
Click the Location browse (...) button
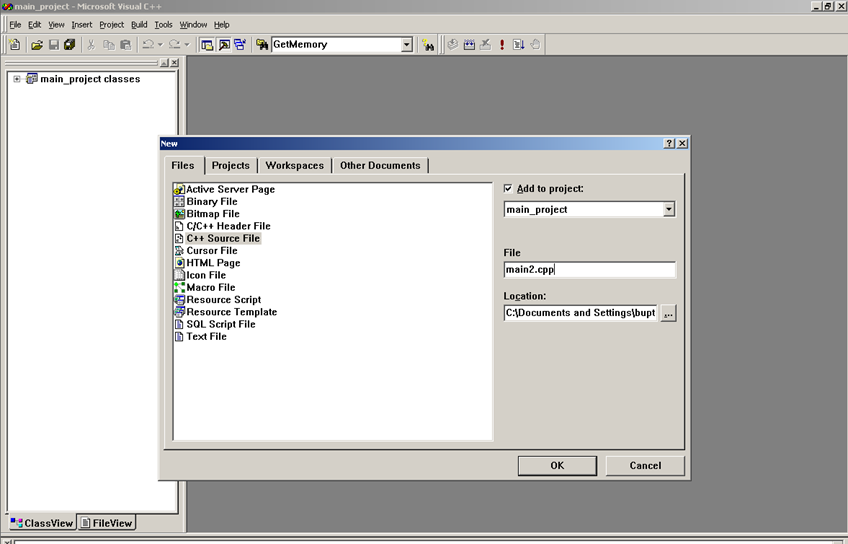pyautogui.click(x=668, y=313)
